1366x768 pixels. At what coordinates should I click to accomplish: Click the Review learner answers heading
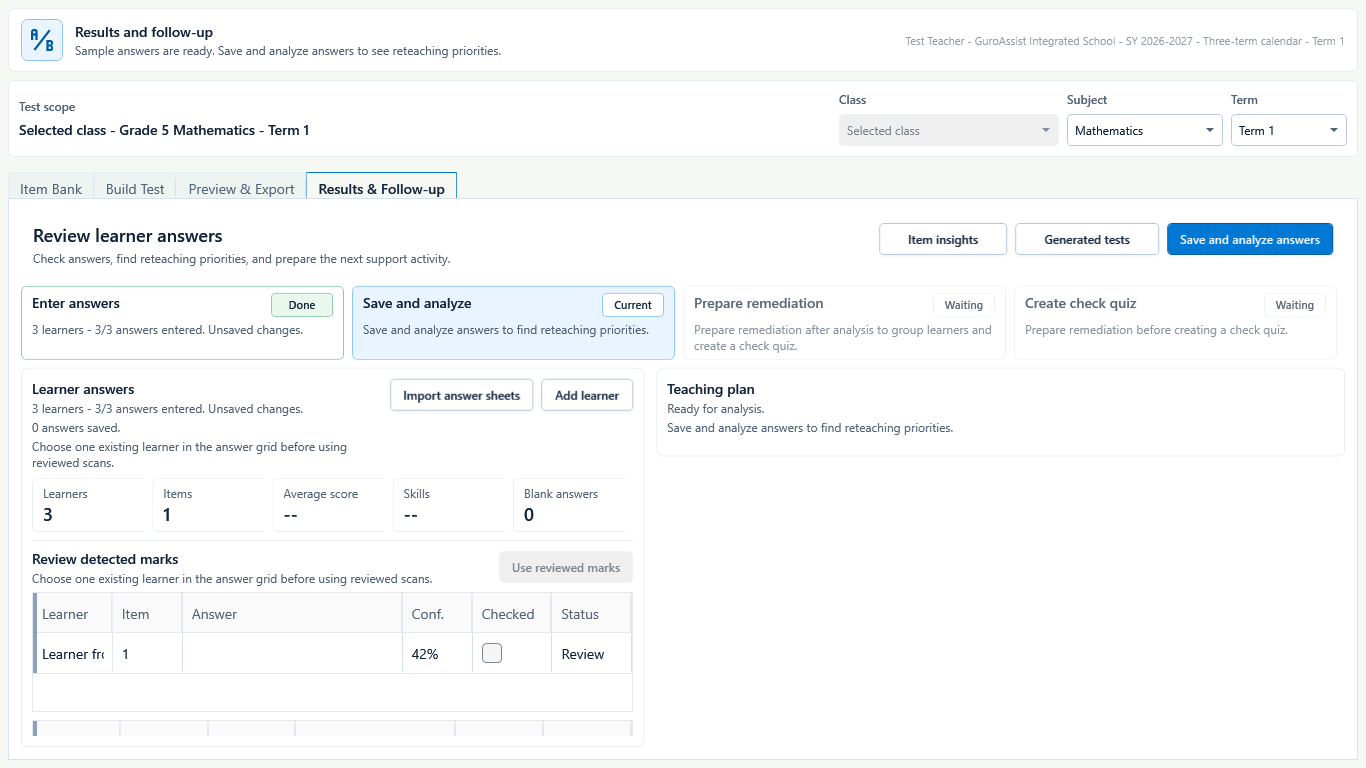pos(128,236)
